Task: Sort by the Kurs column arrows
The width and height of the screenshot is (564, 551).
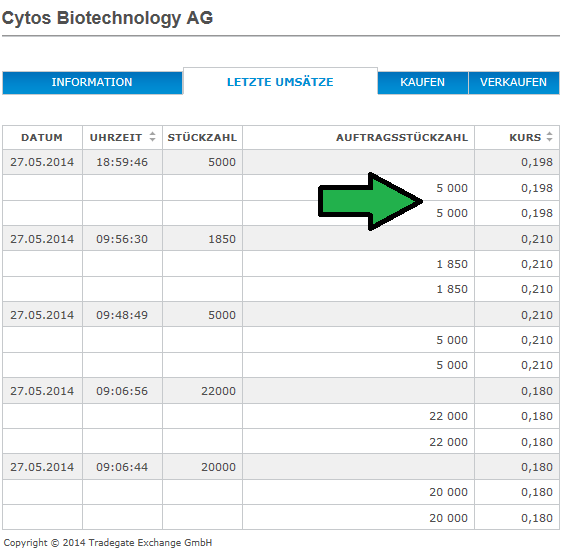Action: coord(549,137)
